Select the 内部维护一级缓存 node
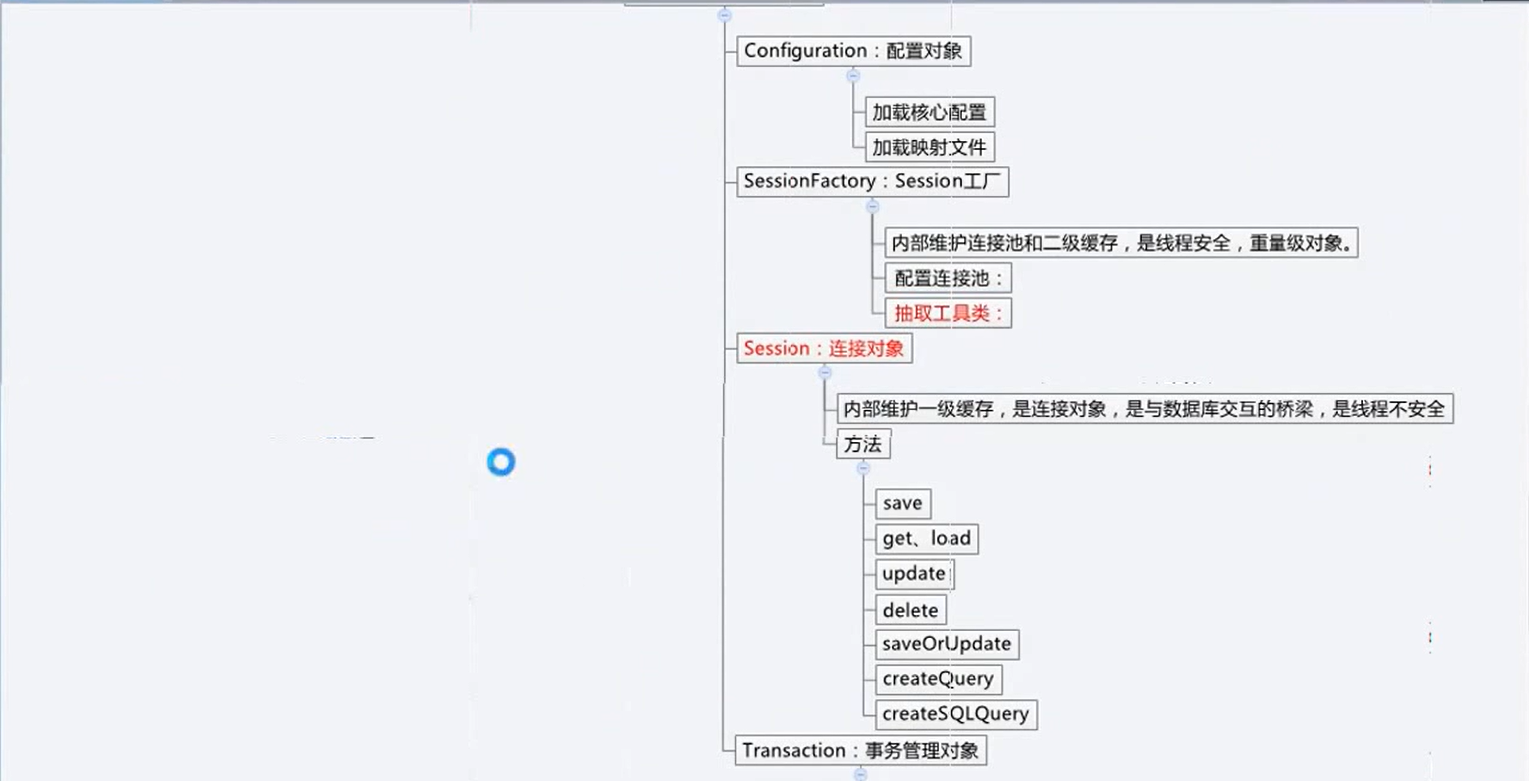The image size is (1529, 781). (1144, 408)
